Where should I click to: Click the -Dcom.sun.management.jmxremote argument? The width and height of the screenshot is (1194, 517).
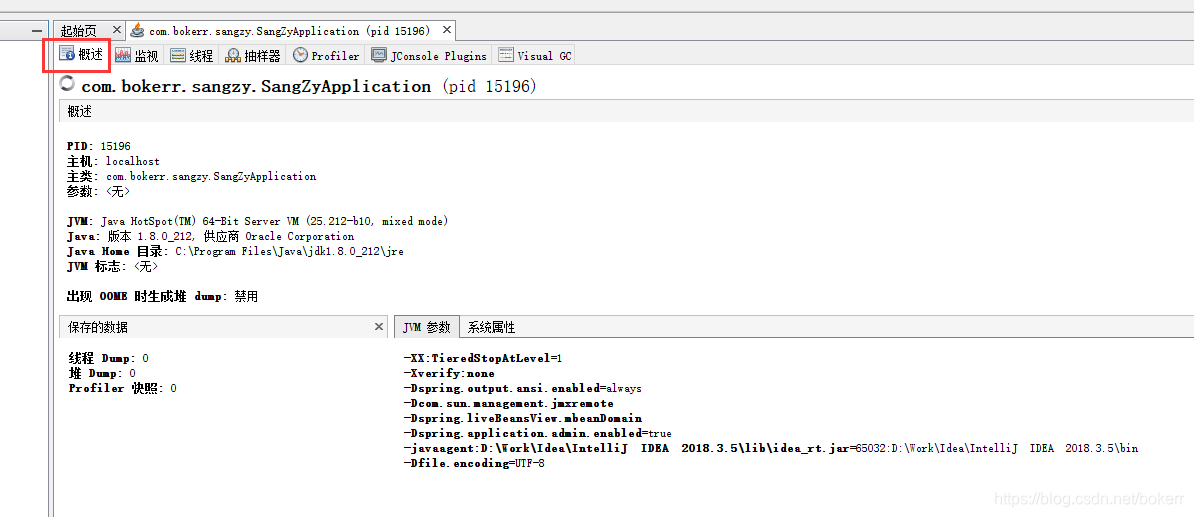pyautogui.click(x=509, y=404)
